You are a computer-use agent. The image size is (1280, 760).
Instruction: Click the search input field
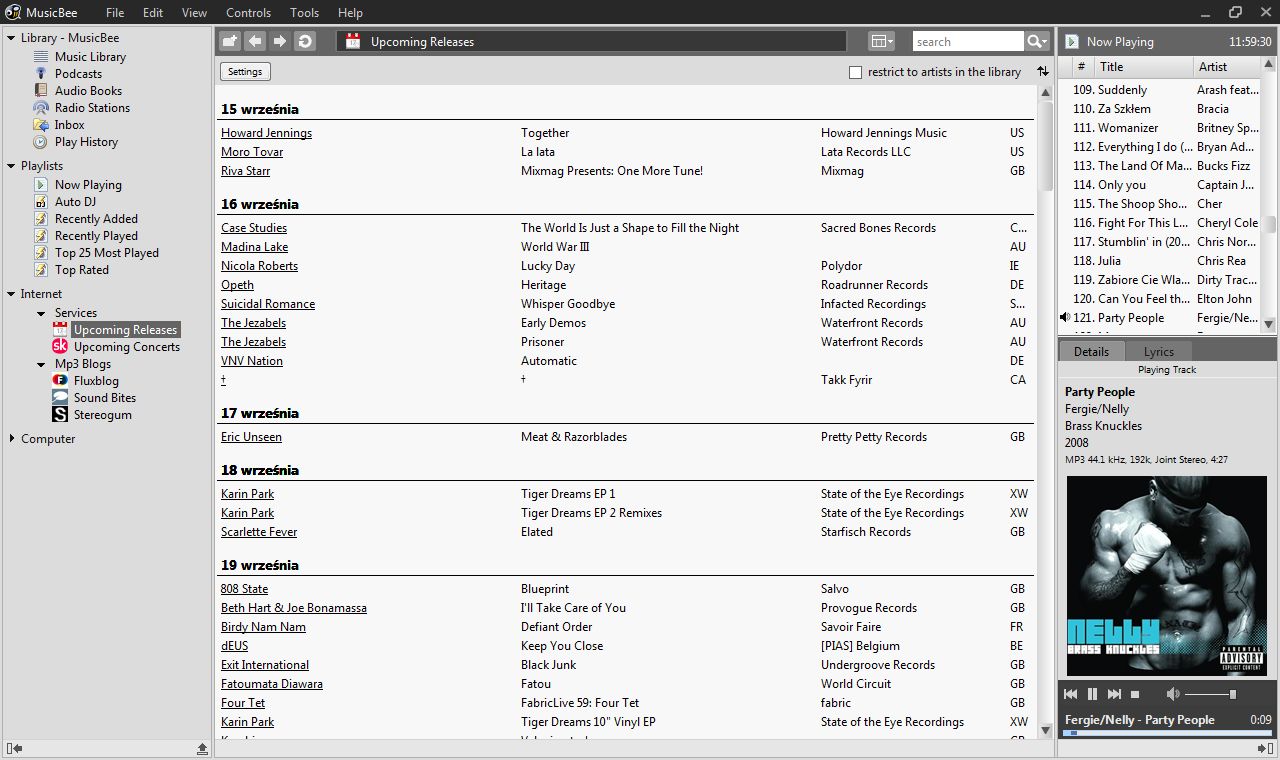point(968,42)
